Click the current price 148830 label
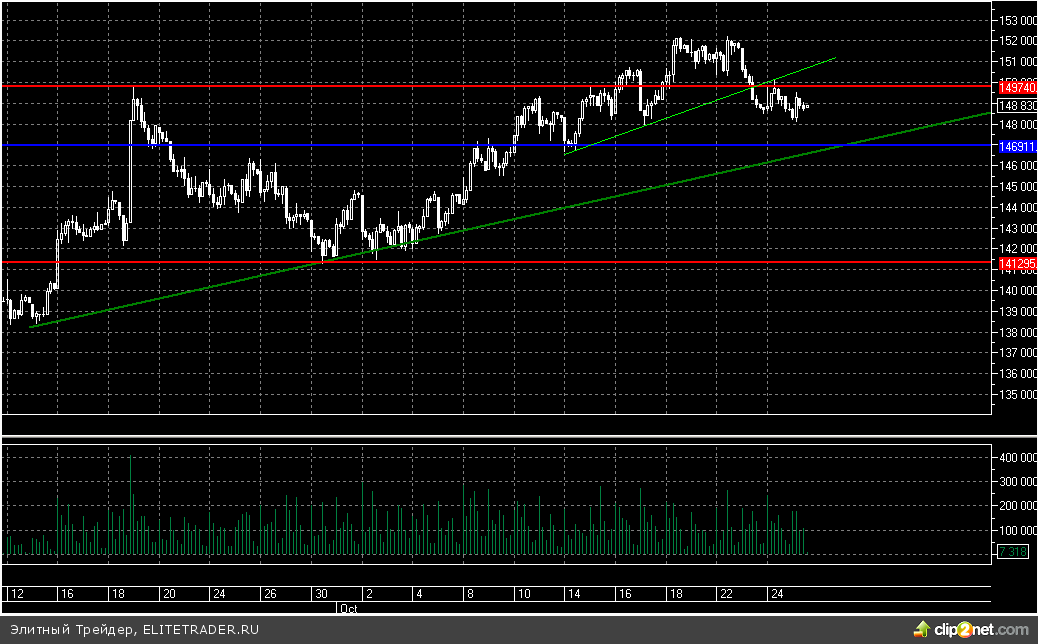Viewport: 1038px width, 644px height. 1017,106
